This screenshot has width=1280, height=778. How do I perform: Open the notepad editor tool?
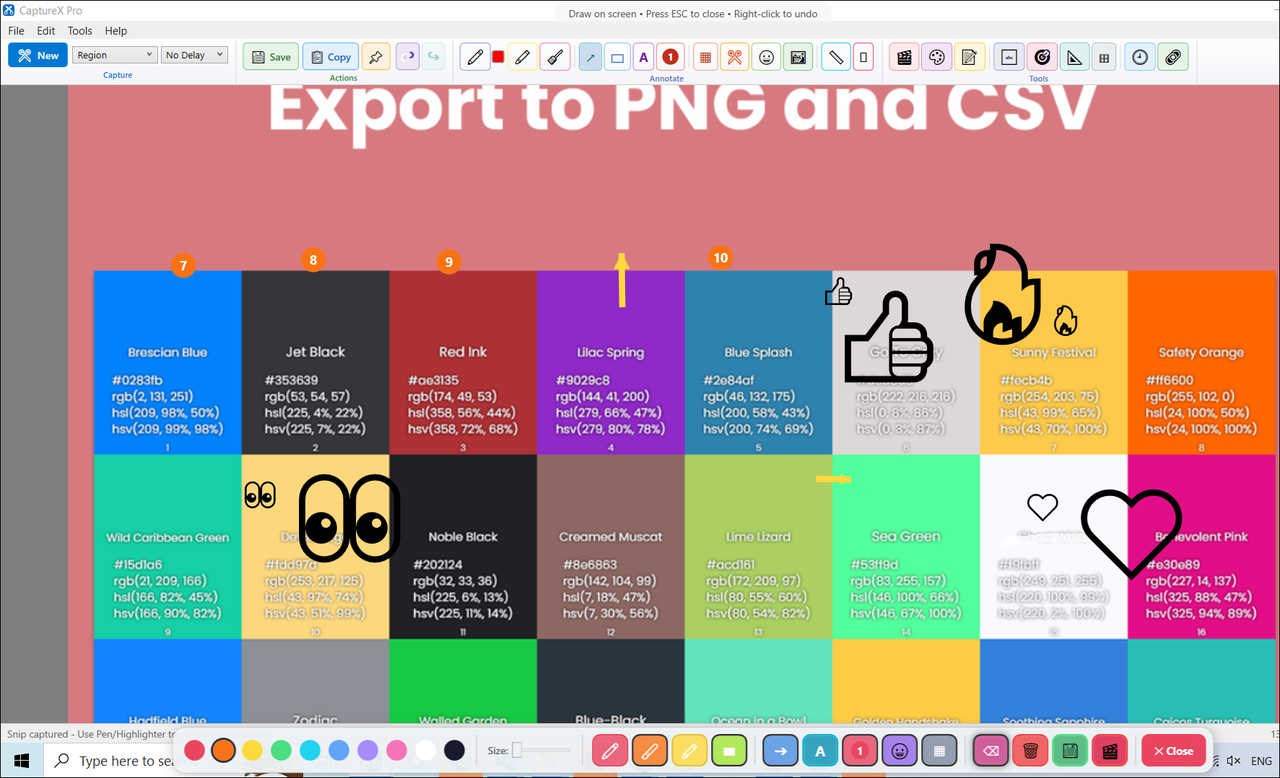[969, 57]
